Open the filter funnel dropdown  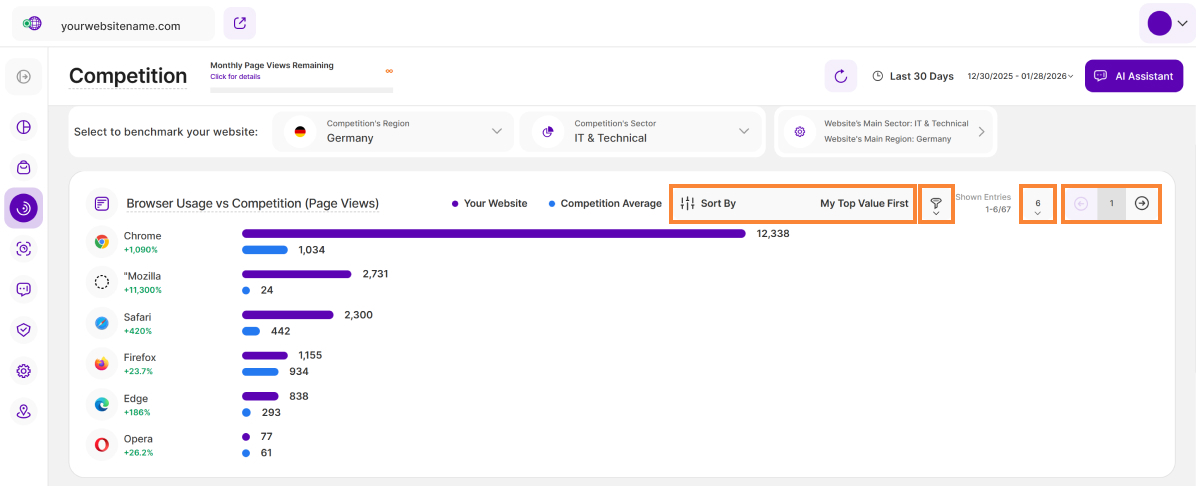click(x=936, y=204)
